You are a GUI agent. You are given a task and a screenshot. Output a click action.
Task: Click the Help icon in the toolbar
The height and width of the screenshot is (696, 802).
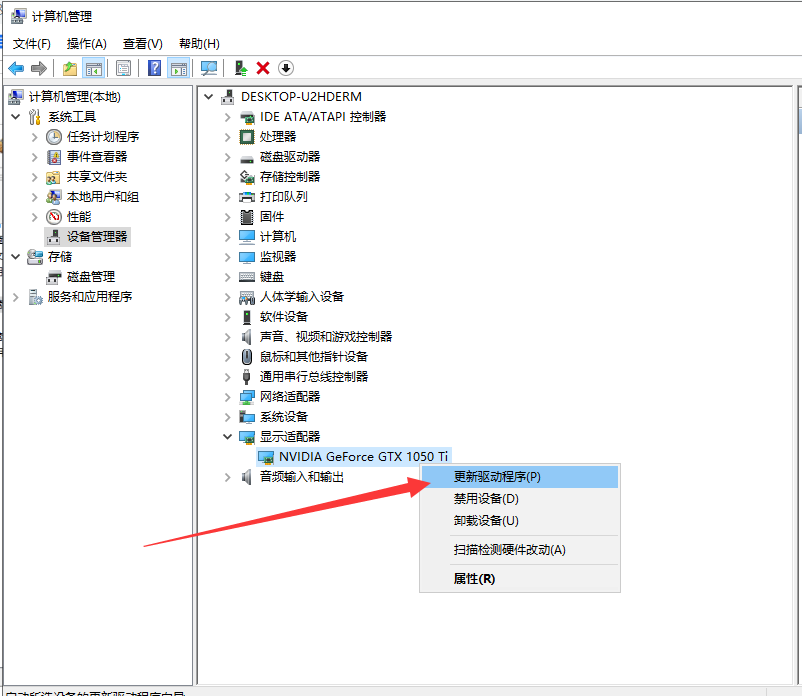tap(155, 67)
